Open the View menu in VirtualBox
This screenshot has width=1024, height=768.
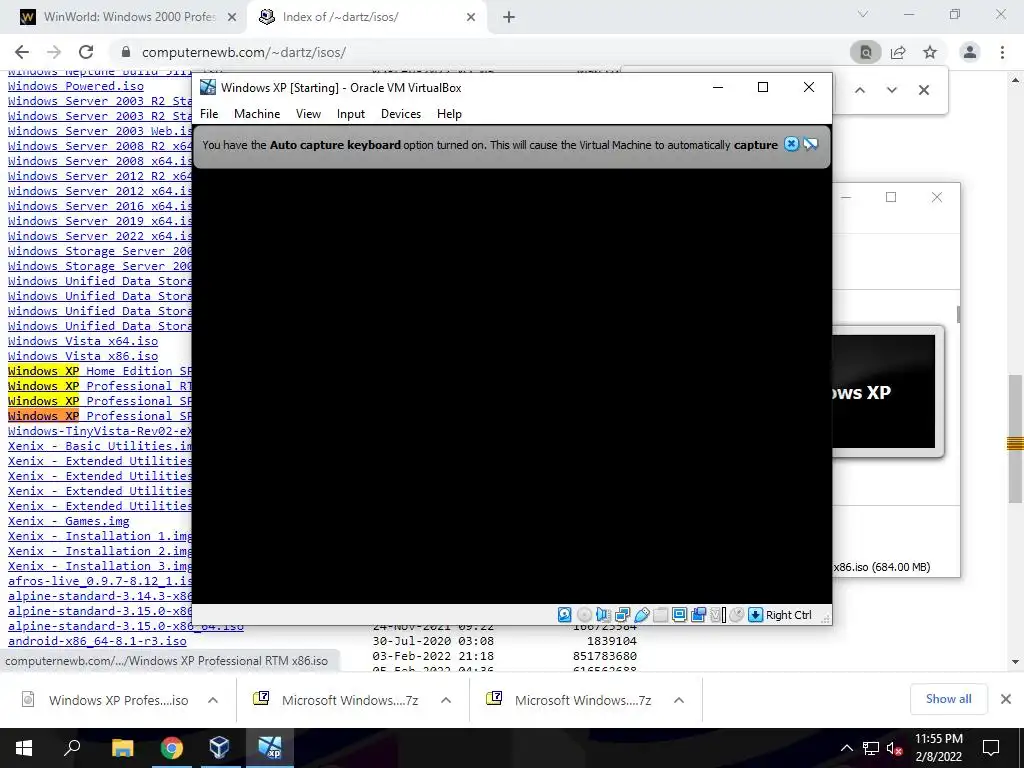[308, 114]
